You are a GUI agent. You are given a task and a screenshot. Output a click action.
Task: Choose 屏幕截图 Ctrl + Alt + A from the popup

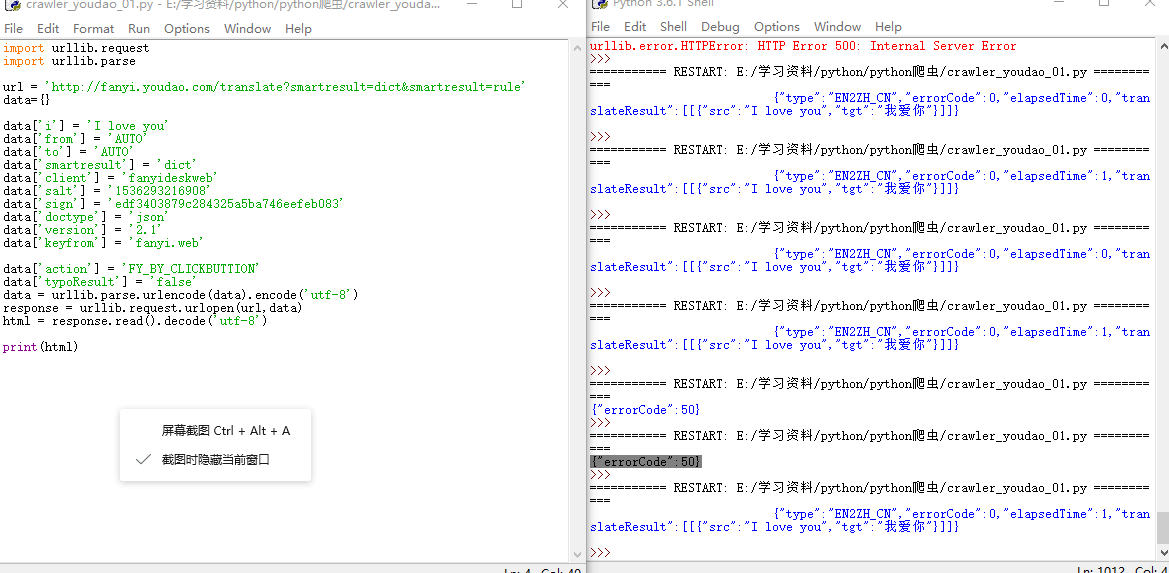click(x=225, y=431)
